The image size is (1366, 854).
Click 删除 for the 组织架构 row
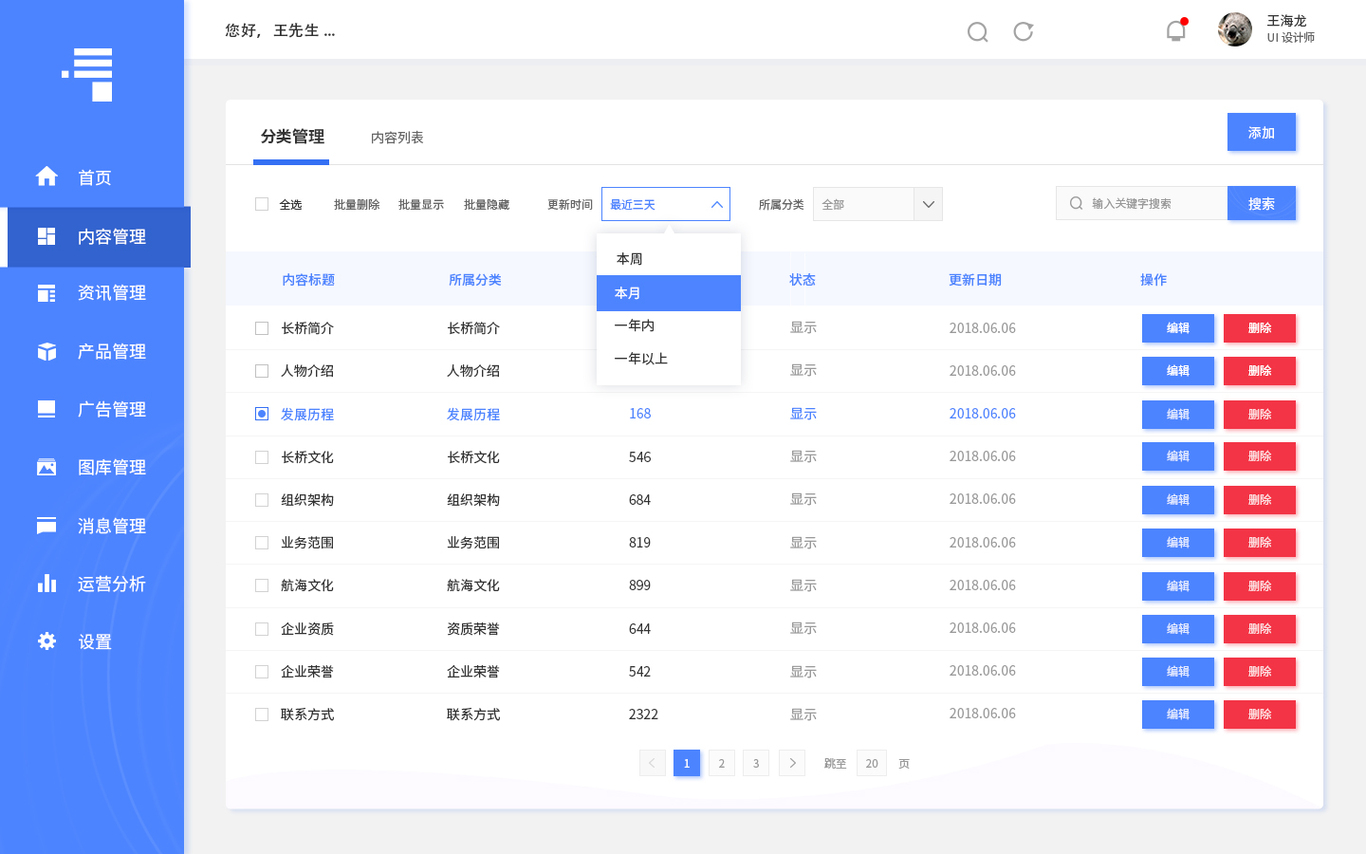tap(1259, 500)
